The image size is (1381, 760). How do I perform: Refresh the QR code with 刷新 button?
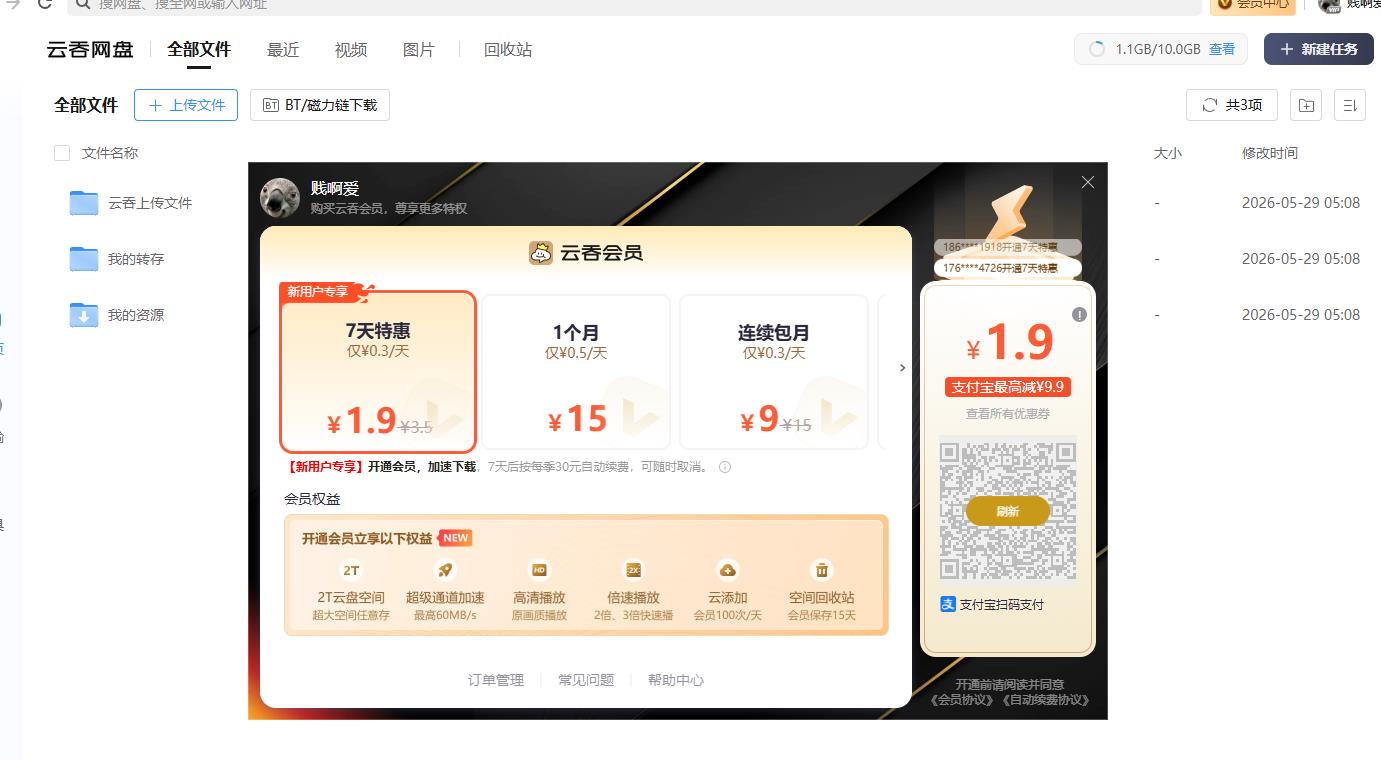tap(1008, 511)
